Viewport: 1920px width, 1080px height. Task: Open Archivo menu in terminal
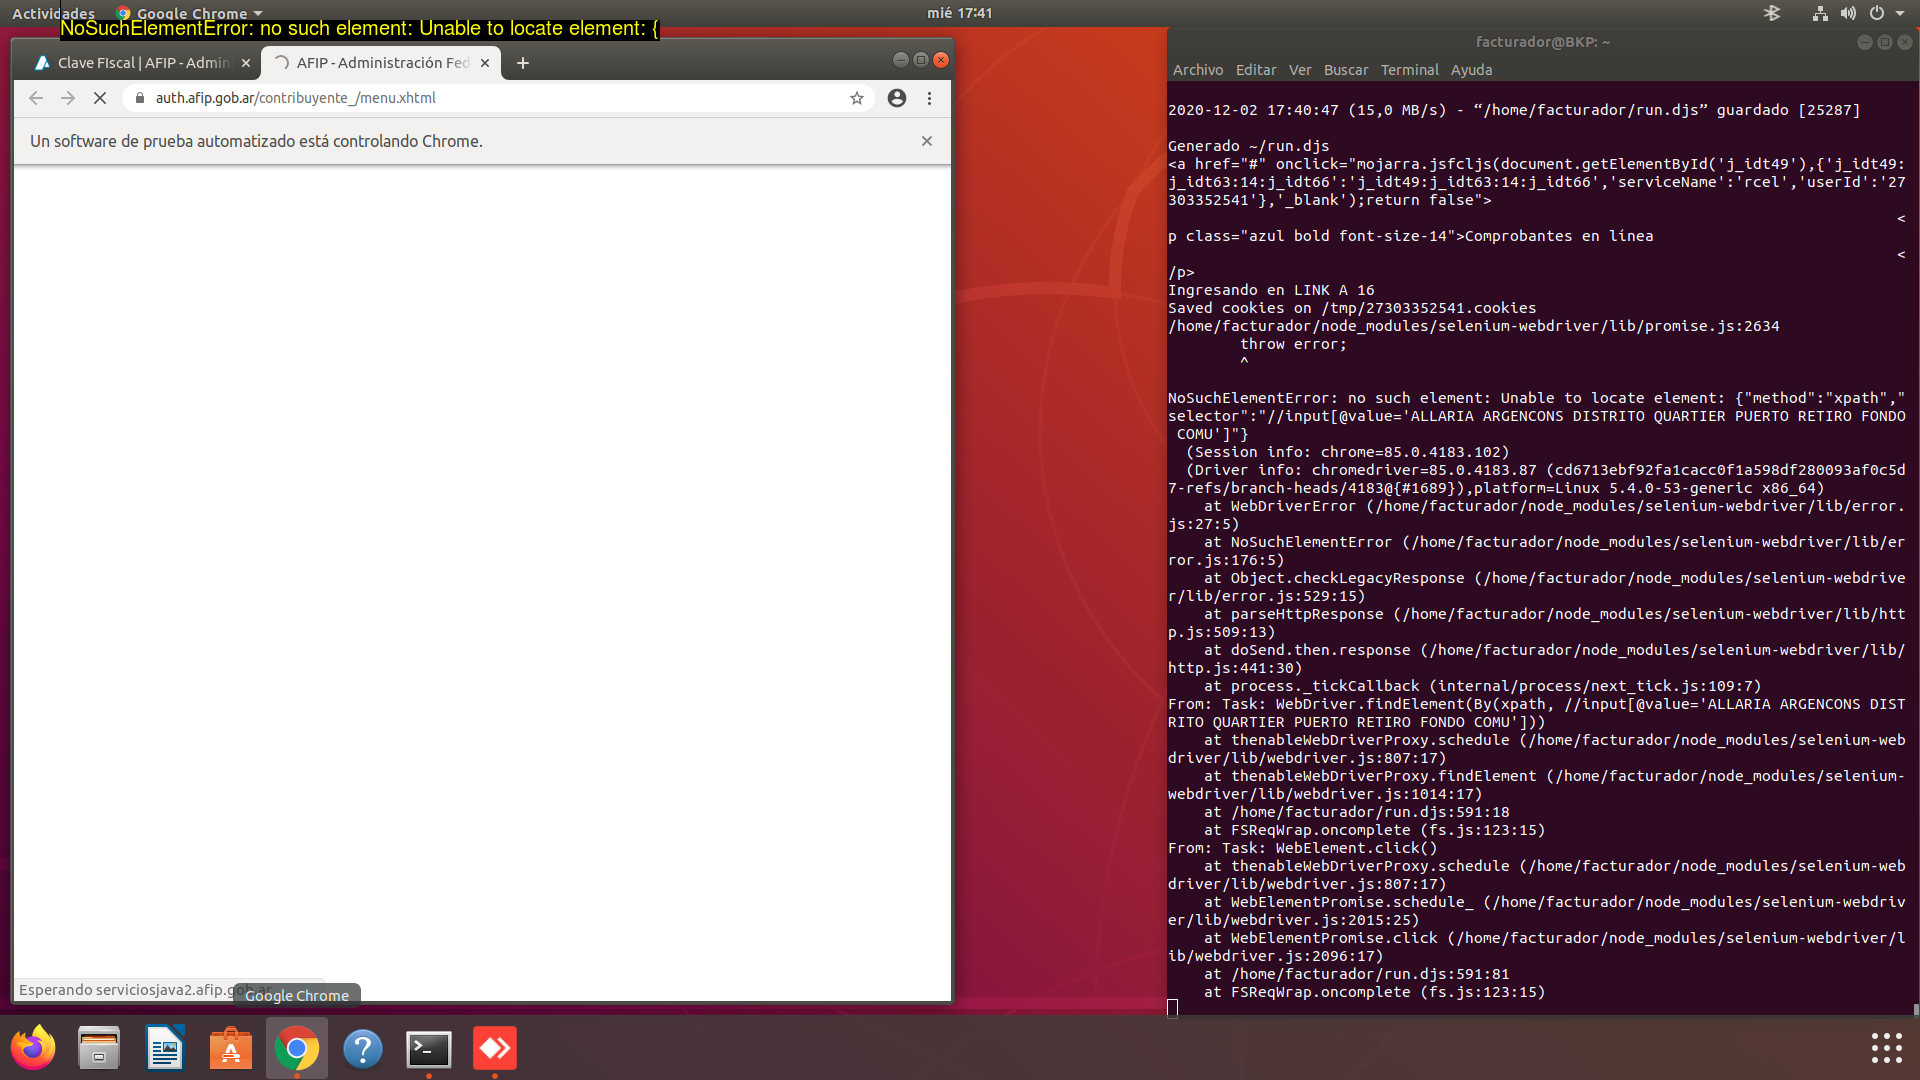pos(1198,70)
